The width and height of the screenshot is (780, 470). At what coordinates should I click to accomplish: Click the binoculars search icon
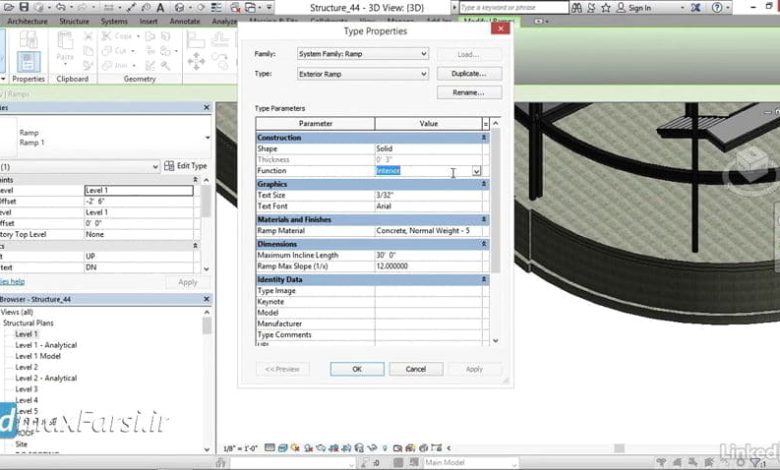pyautogui.click(x=577, y=7)
